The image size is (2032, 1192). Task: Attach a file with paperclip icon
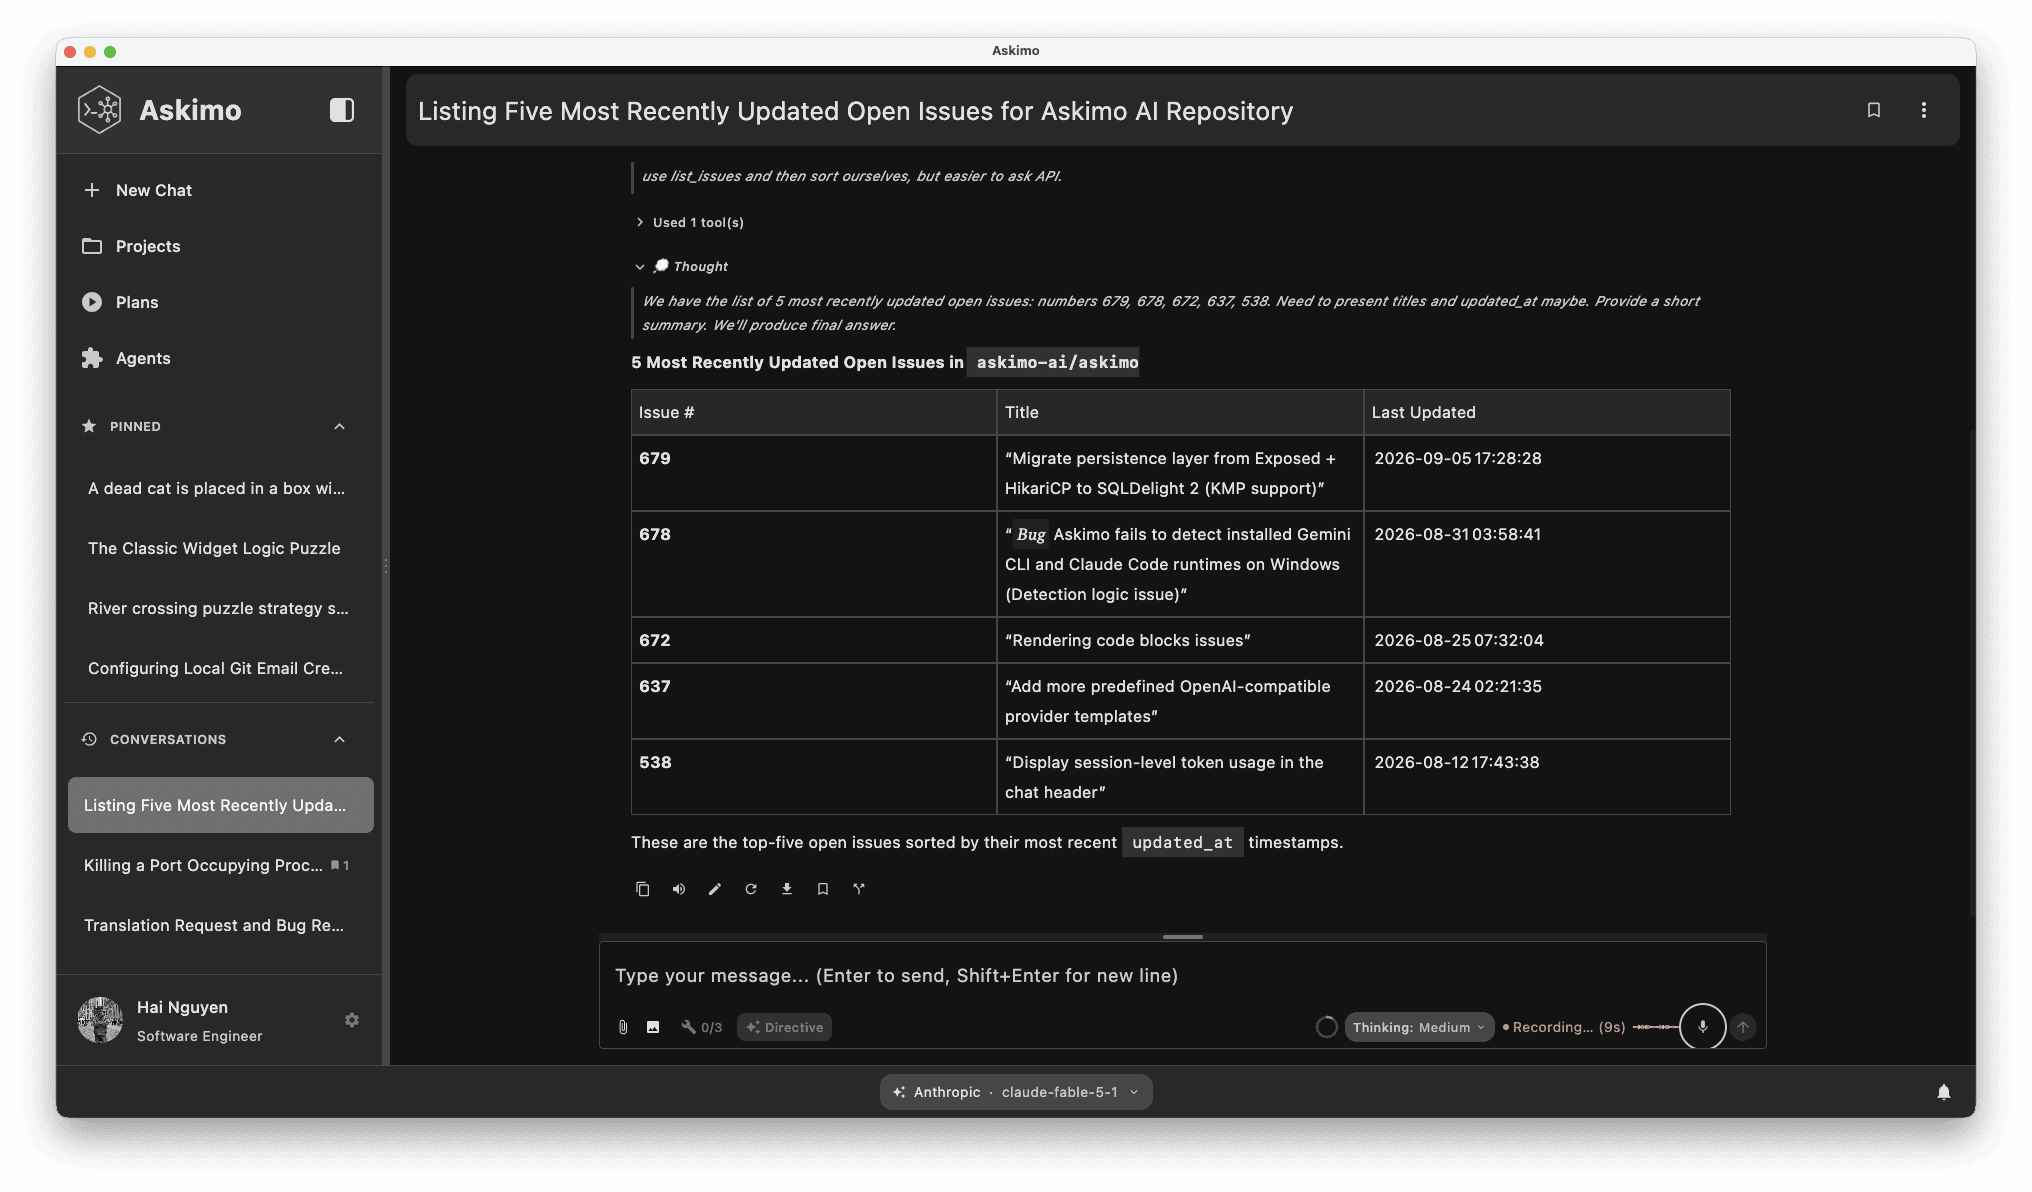click(x=623, y=1027)
